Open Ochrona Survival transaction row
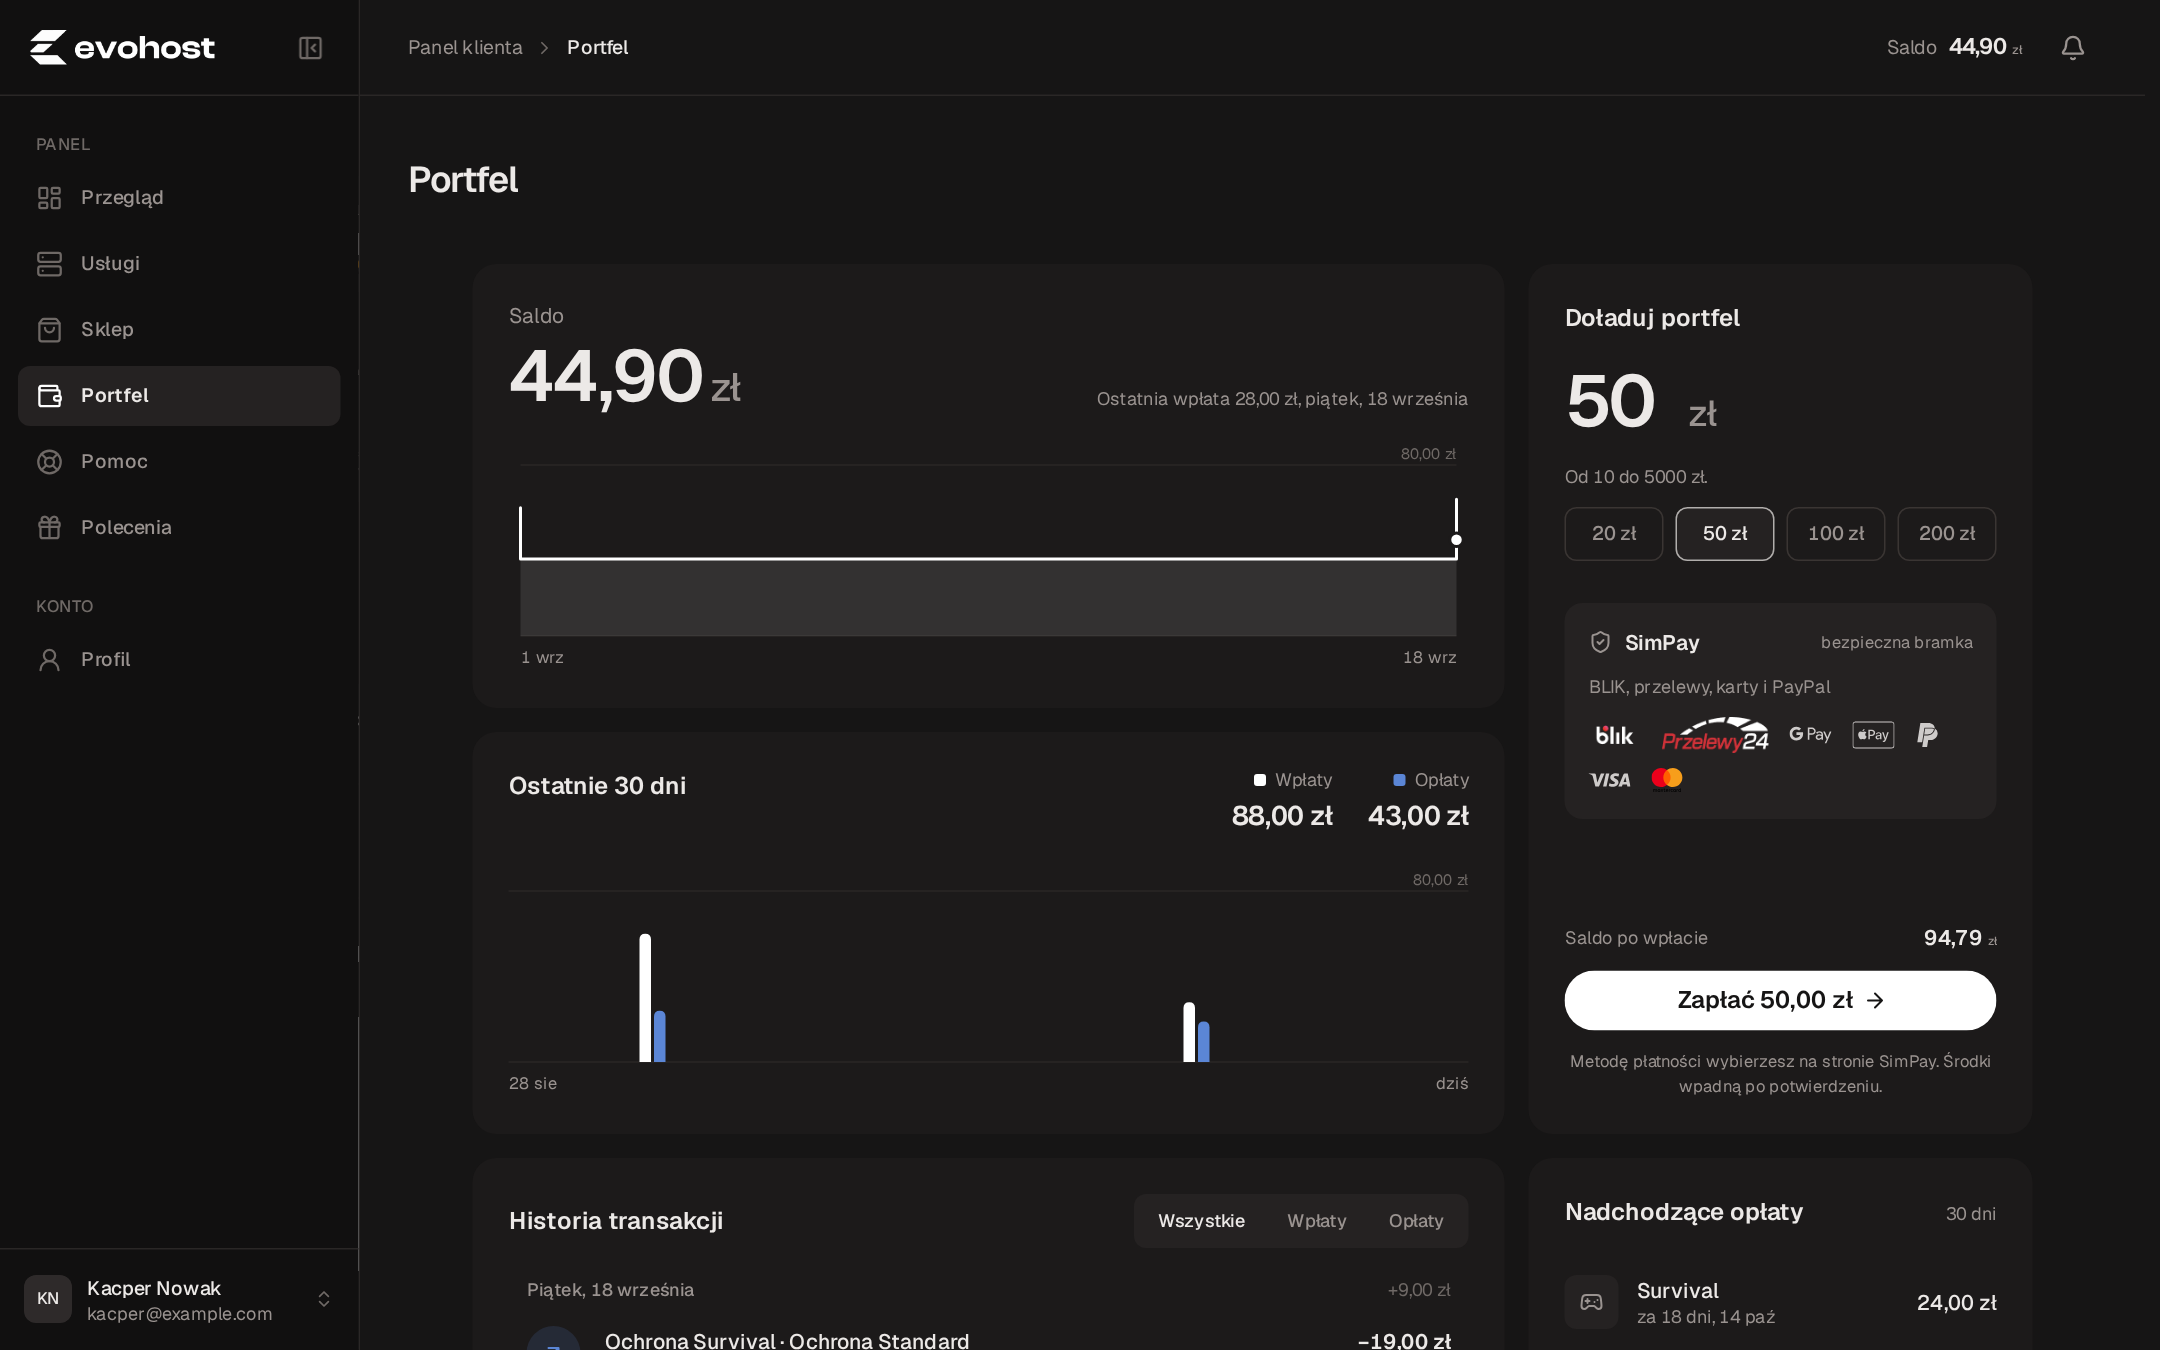 tap(988, 1340)
